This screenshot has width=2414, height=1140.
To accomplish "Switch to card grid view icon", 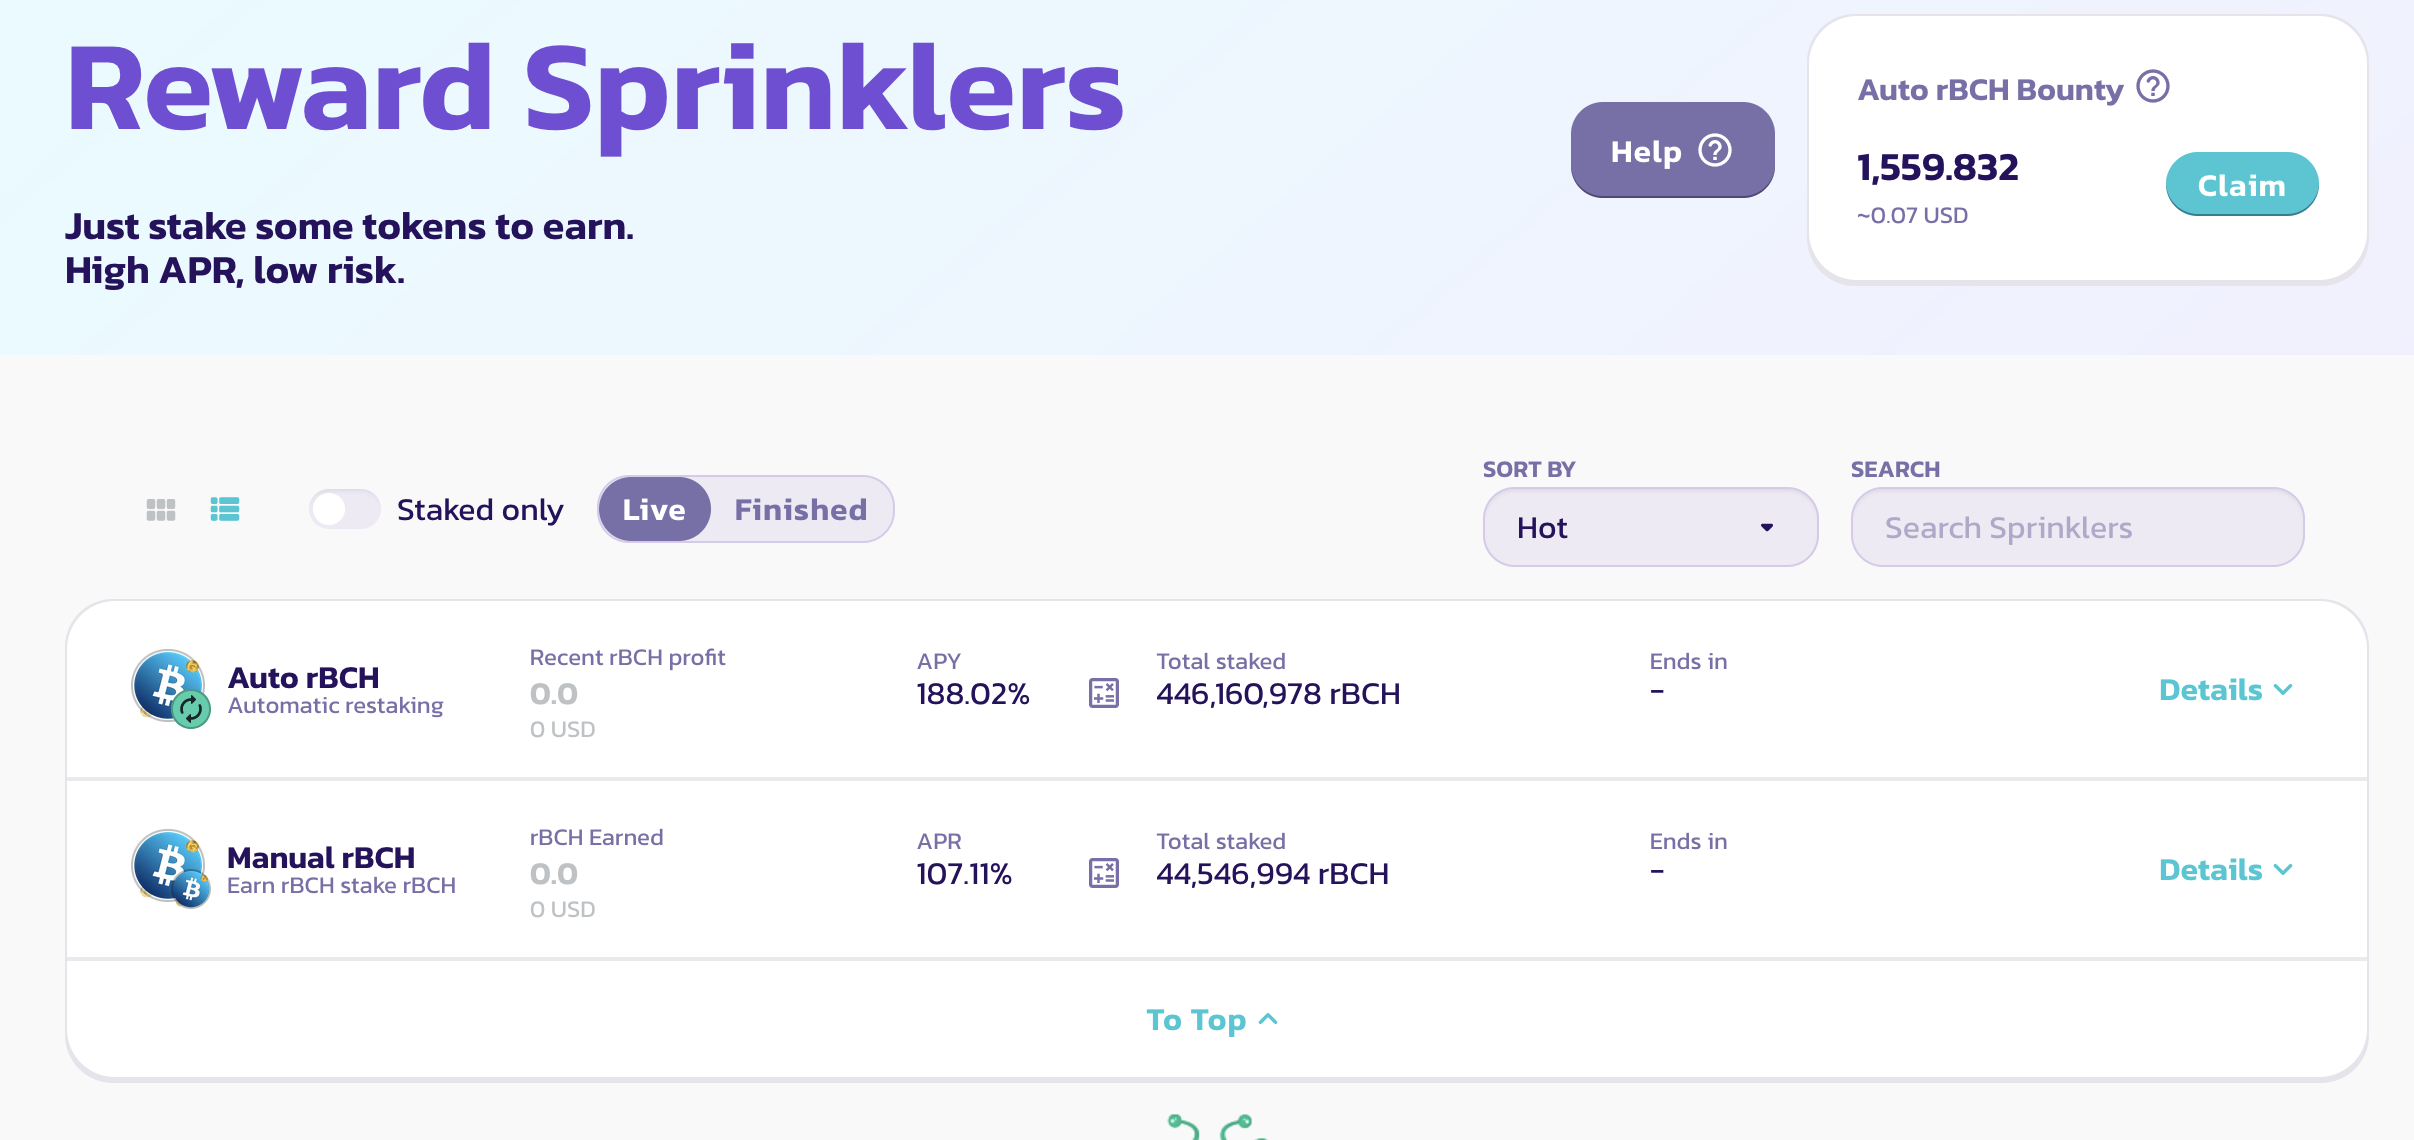I will click(x=161, y=510).
